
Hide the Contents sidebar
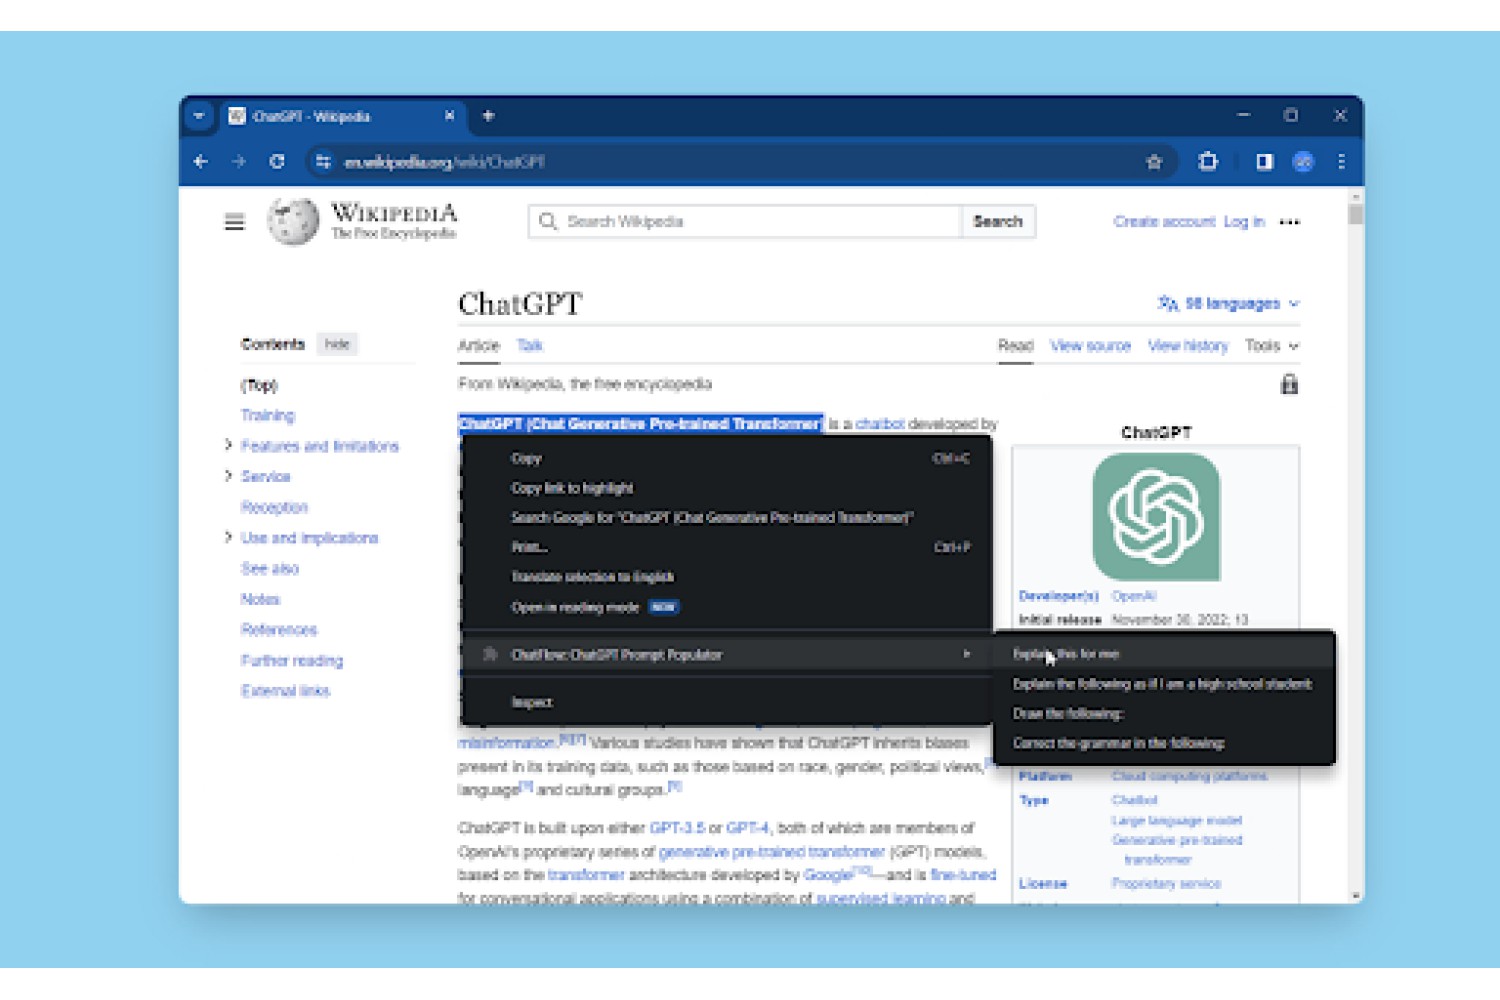tap(337, 344)
